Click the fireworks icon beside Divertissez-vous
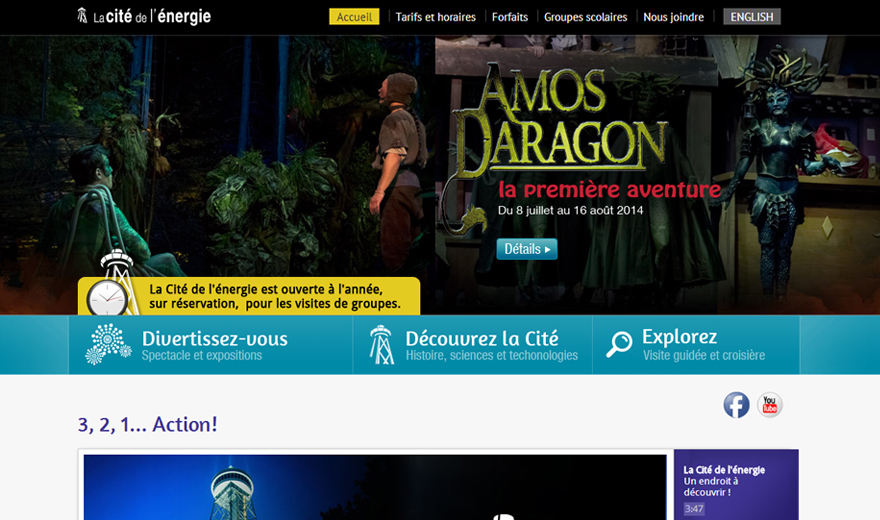This screenshot has height=520, width=880. [108, 344]
